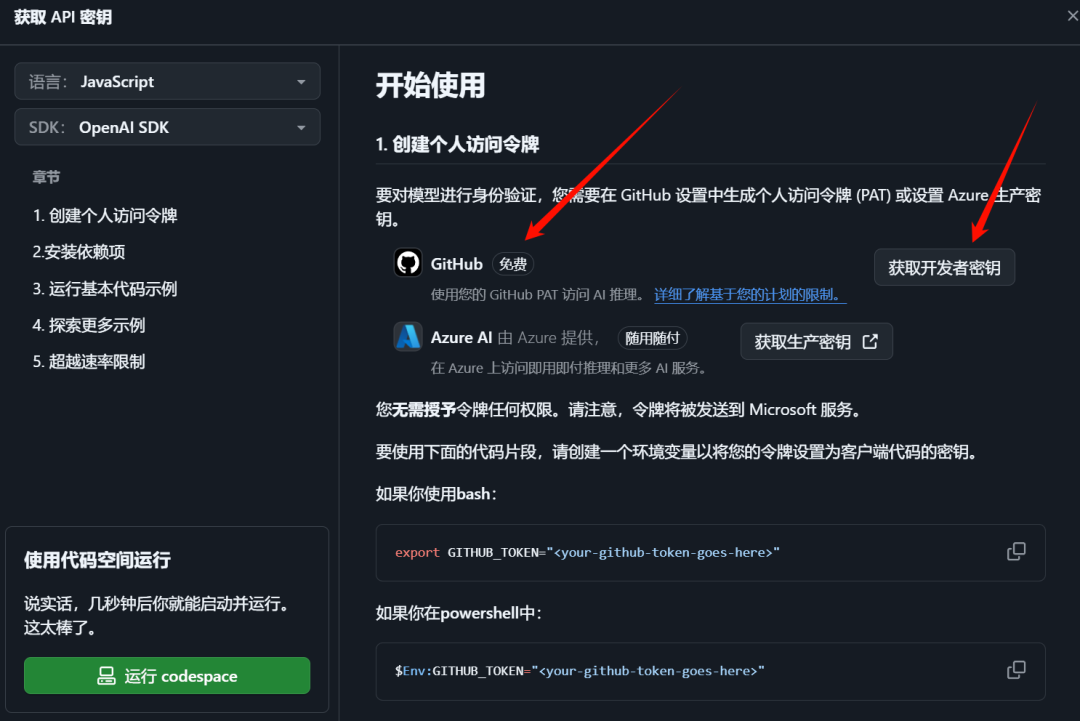The width and height of the screenshot is (1080, 721).
Task: Copy the bash export GITHUB_TOKEN snippet
Action: click(x=1016, y=552)
